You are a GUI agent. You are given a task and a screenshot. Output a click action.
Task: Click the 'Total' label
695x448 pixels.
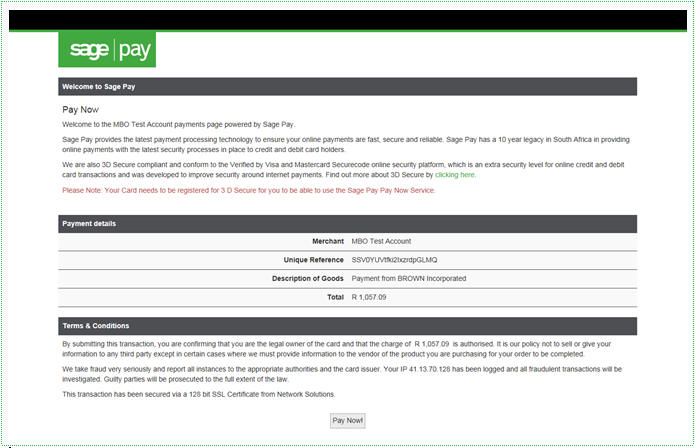[x=336, y=297]
